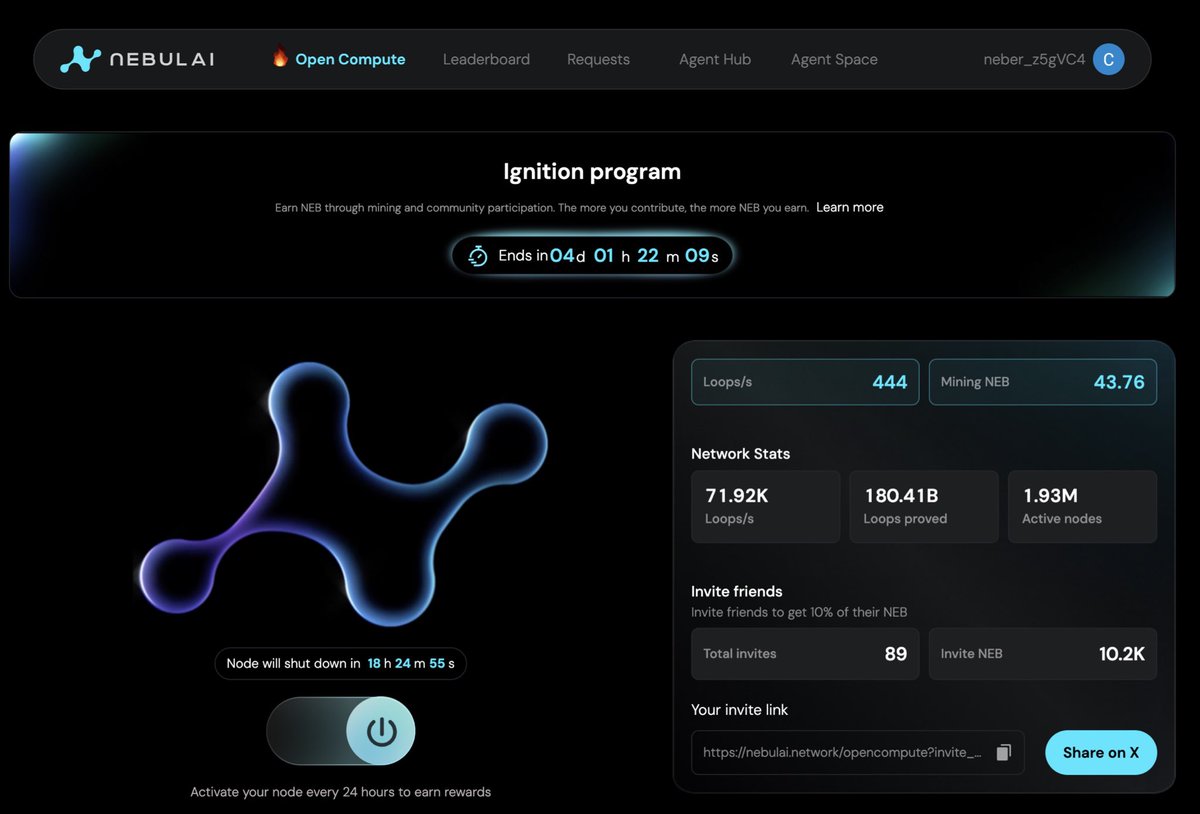Go to the Leaderboard tab
The image size is (1200, 814).
[486, 59]
